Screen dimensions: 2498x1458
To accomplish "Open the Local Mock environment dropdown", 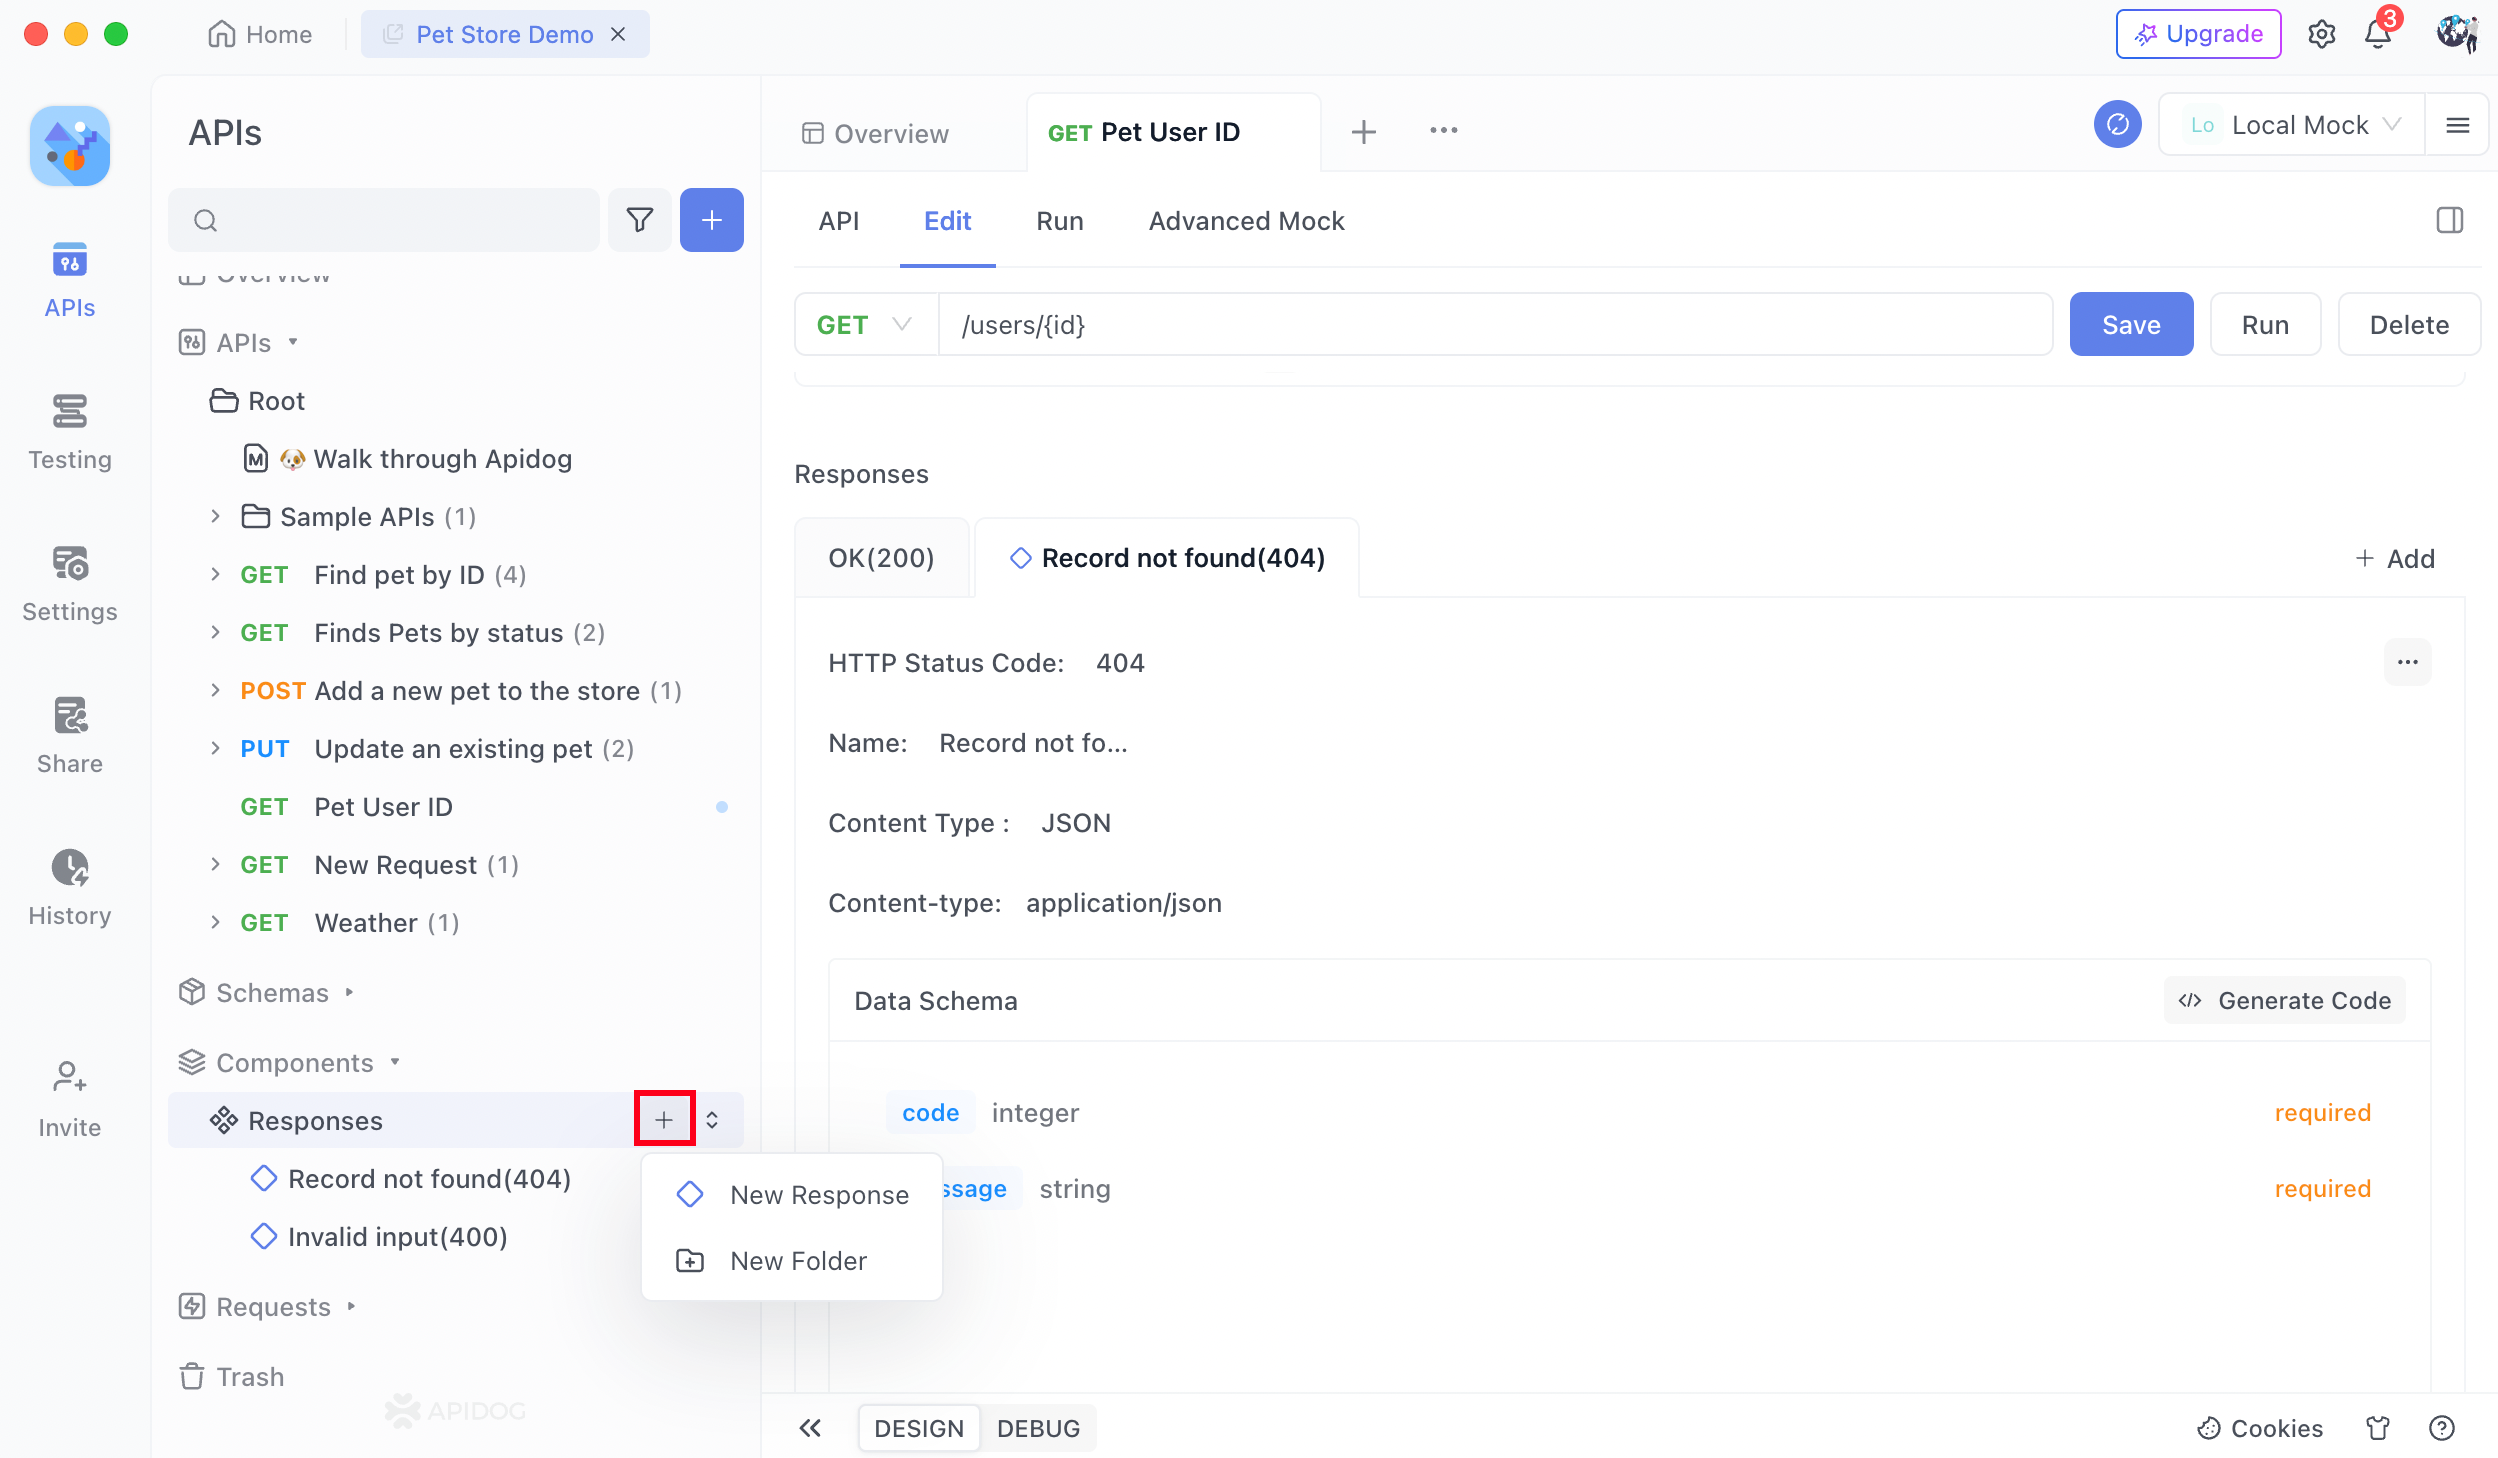I will click(x=2298, y=125).
